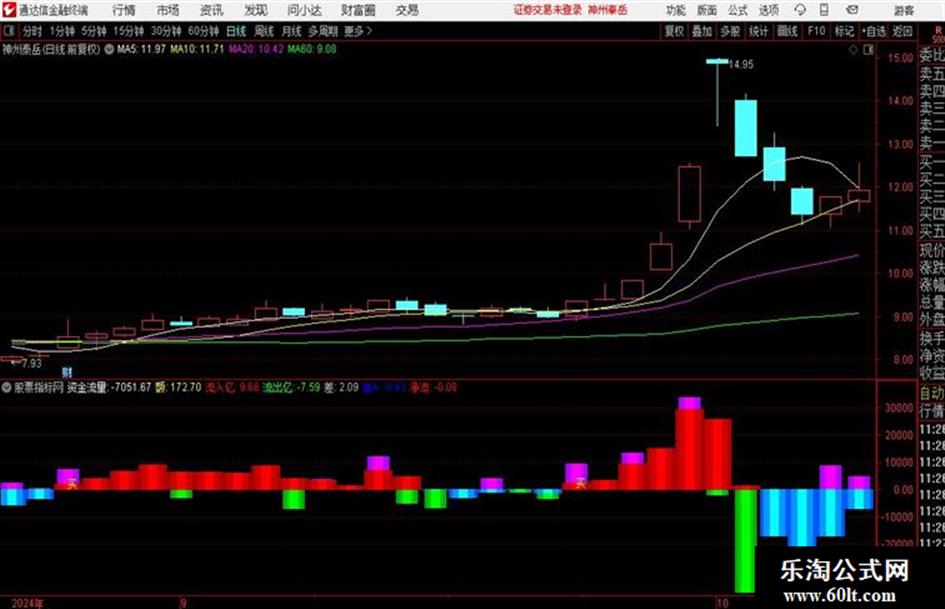Open main chart indicator dropdown beside 神州泰岳
This screenshot has height=609, width=945.
tap(109, 49)
